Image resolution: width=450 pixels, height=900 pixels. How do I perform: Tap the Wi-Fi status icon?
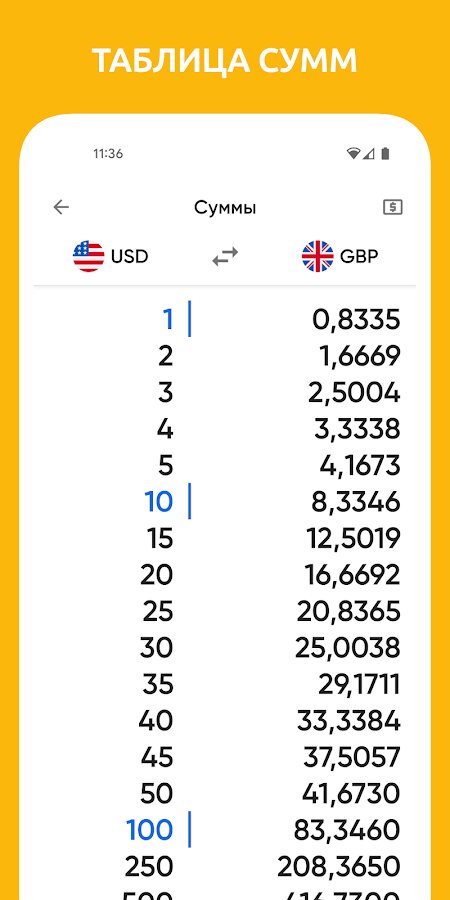tap(353, 153)
